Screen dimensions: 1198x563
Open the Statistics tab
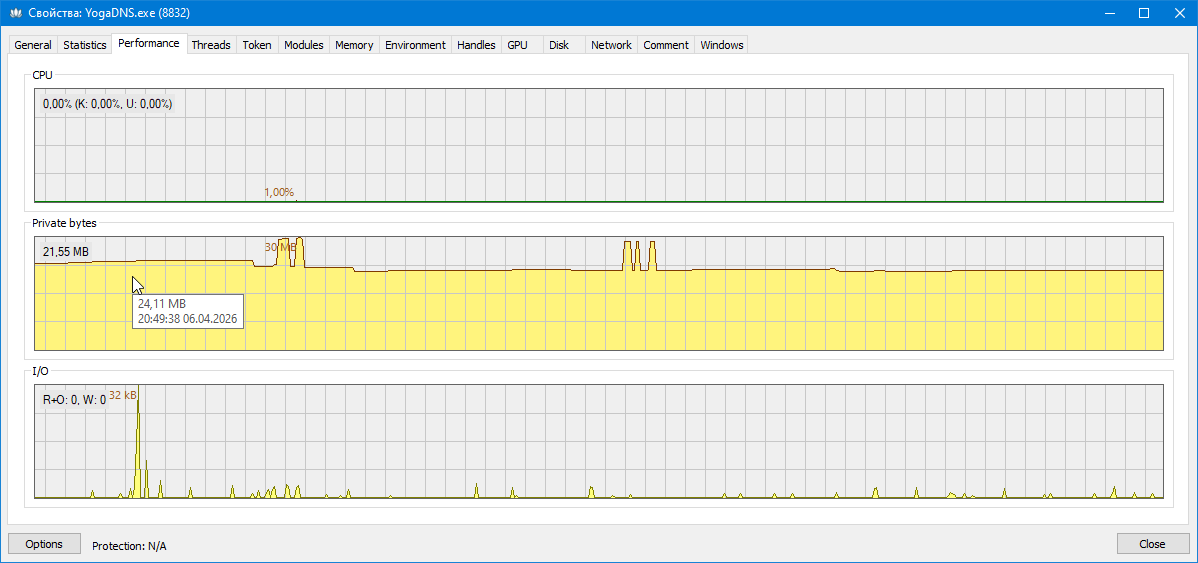(85, 45)
